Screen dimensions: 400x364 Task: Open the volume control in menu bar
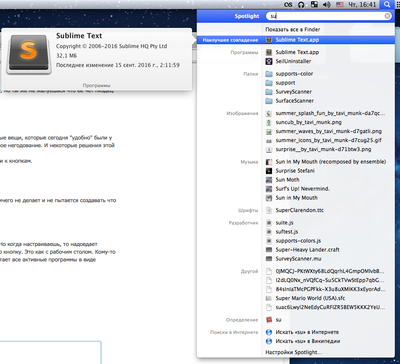(327, 5)
